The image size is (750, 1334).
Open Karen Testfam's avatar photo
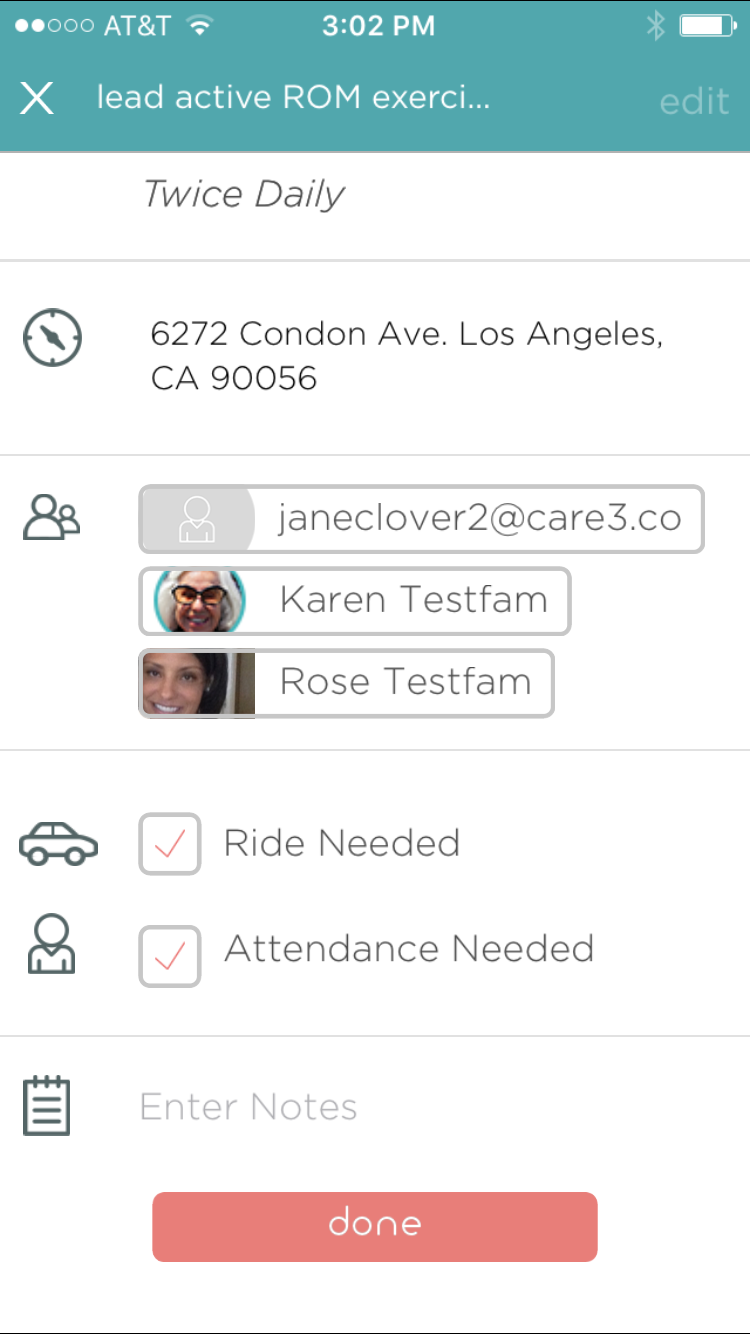click(x=199, y=601)
